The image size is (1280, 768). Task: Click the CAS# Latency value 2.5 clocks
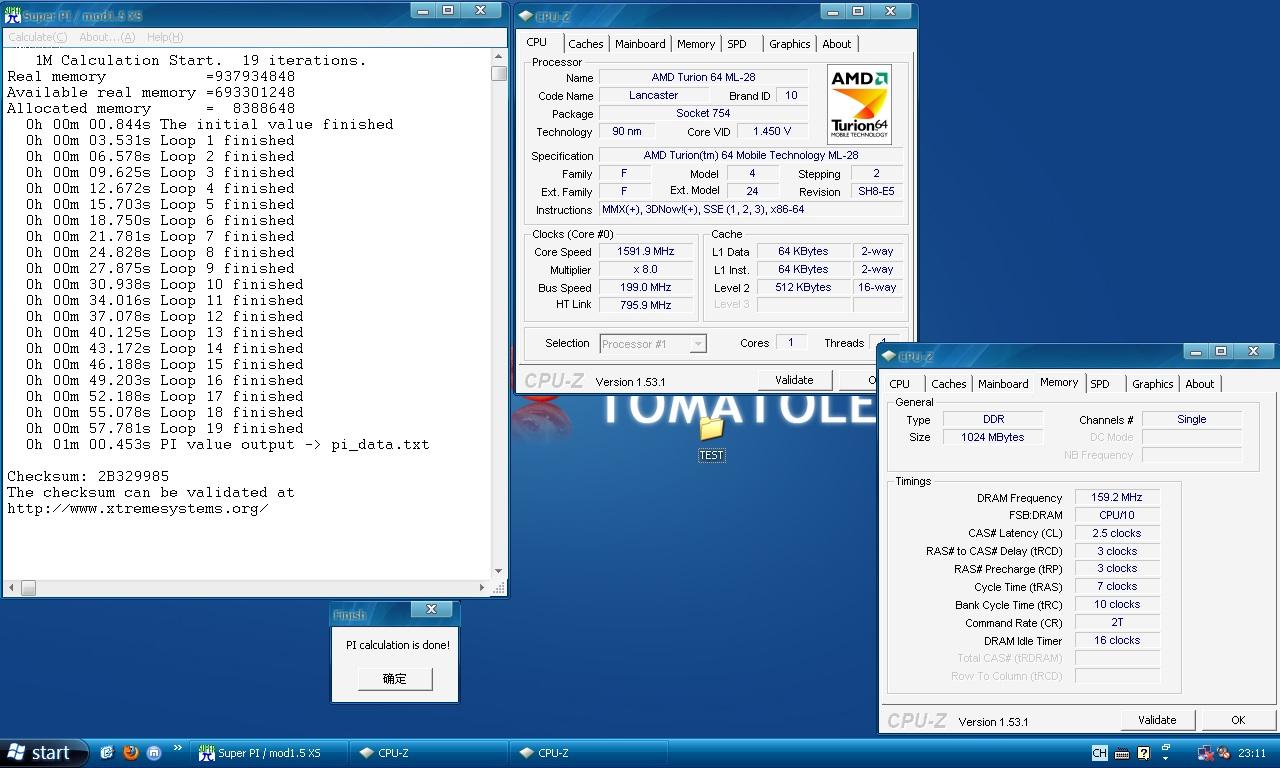tap(1118, 534)
